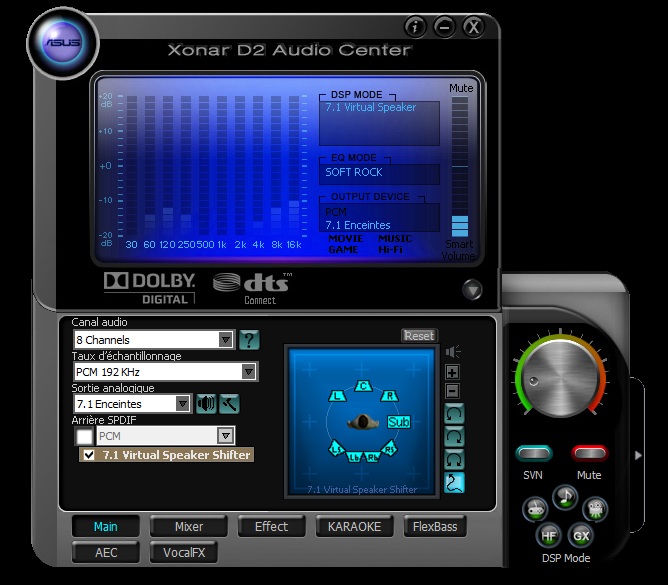This screenshot has height=585, width=668.
Task: Click the Left (L) speaker icon
Action: 337,396
